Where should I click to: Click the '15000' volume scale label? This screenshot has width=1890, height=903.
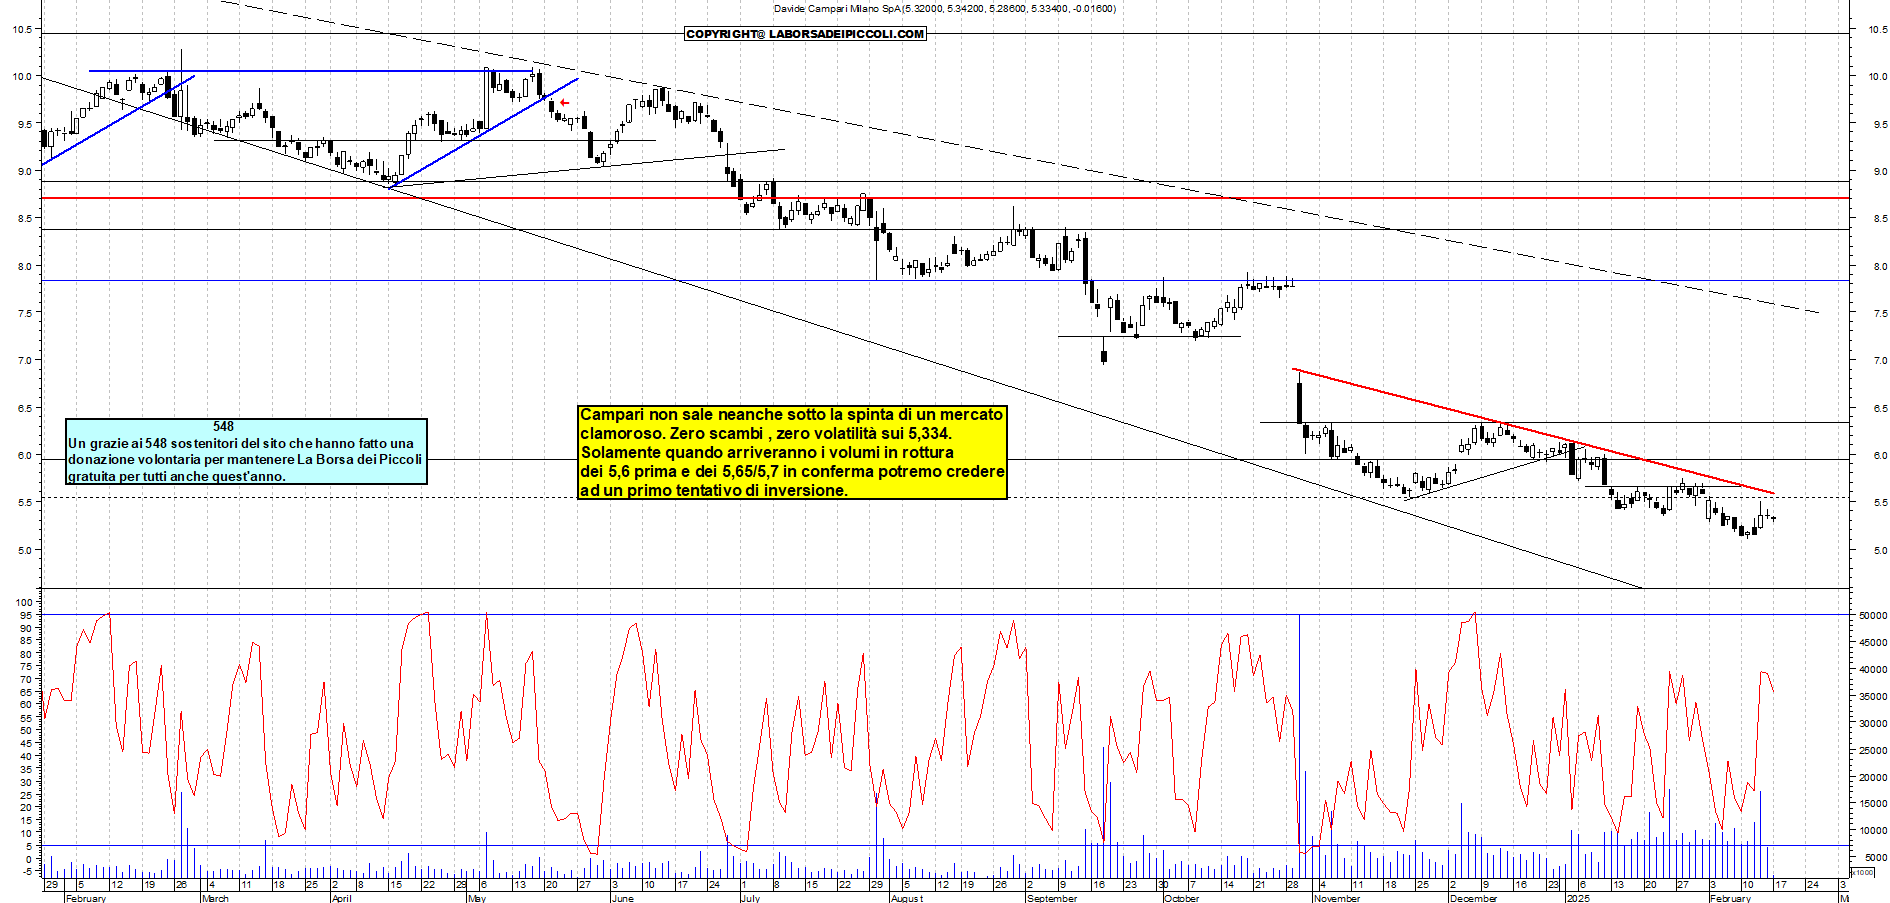click(1873, 804)
